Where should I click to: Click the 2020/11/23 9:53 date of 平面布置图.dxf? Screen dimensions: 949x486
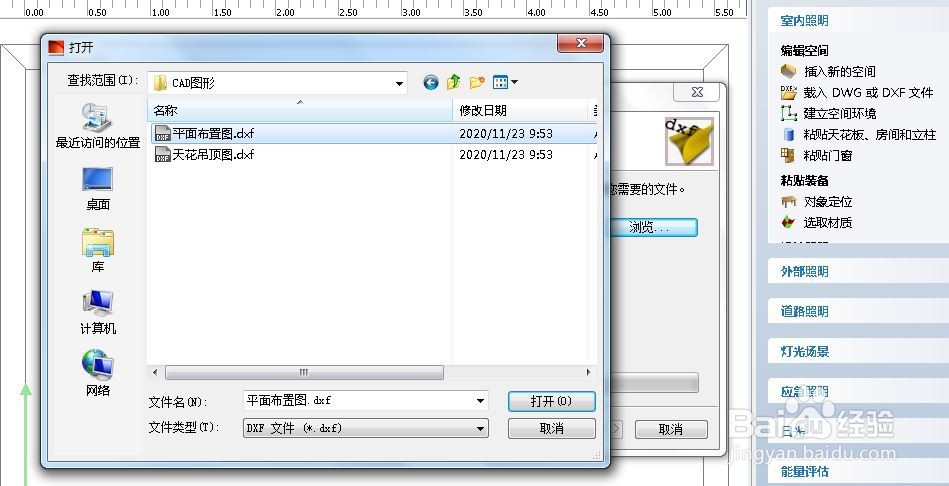click(506, 134)
